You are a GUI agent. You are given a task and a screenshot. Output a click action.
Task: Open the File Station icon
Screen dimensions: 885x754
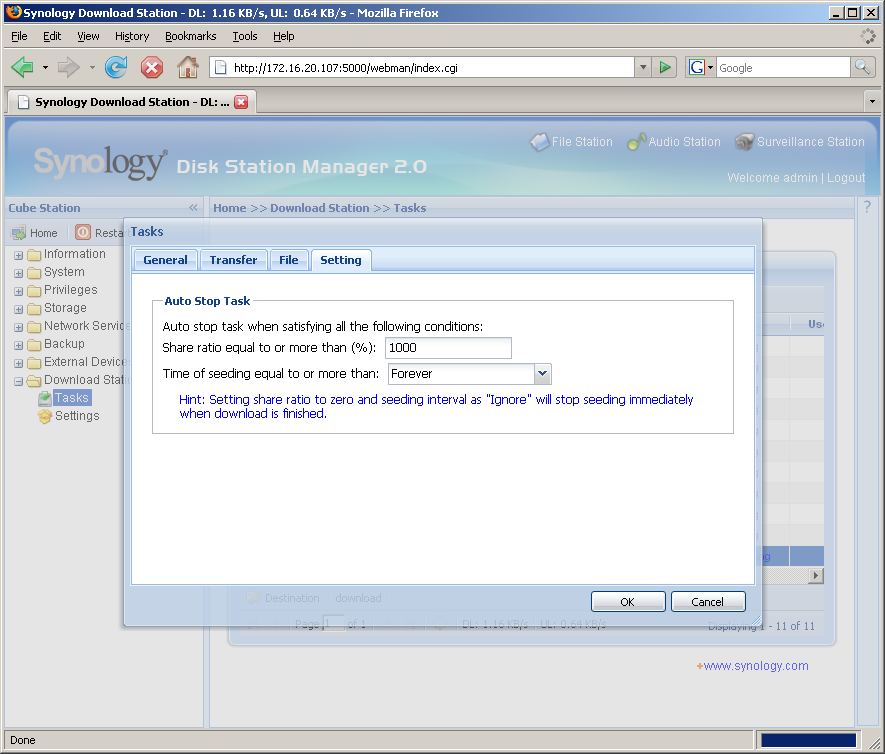coord(540,142)
